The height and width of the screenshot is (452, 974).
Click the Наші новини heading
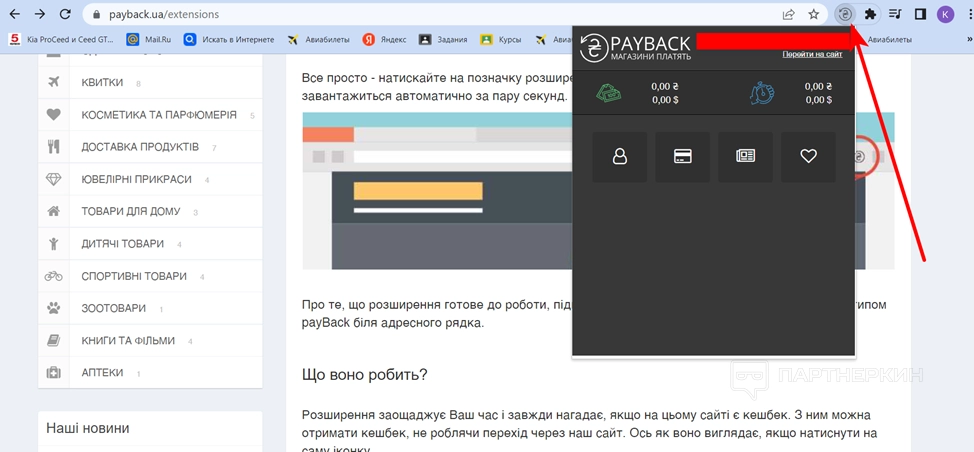(x=88, y=428)
